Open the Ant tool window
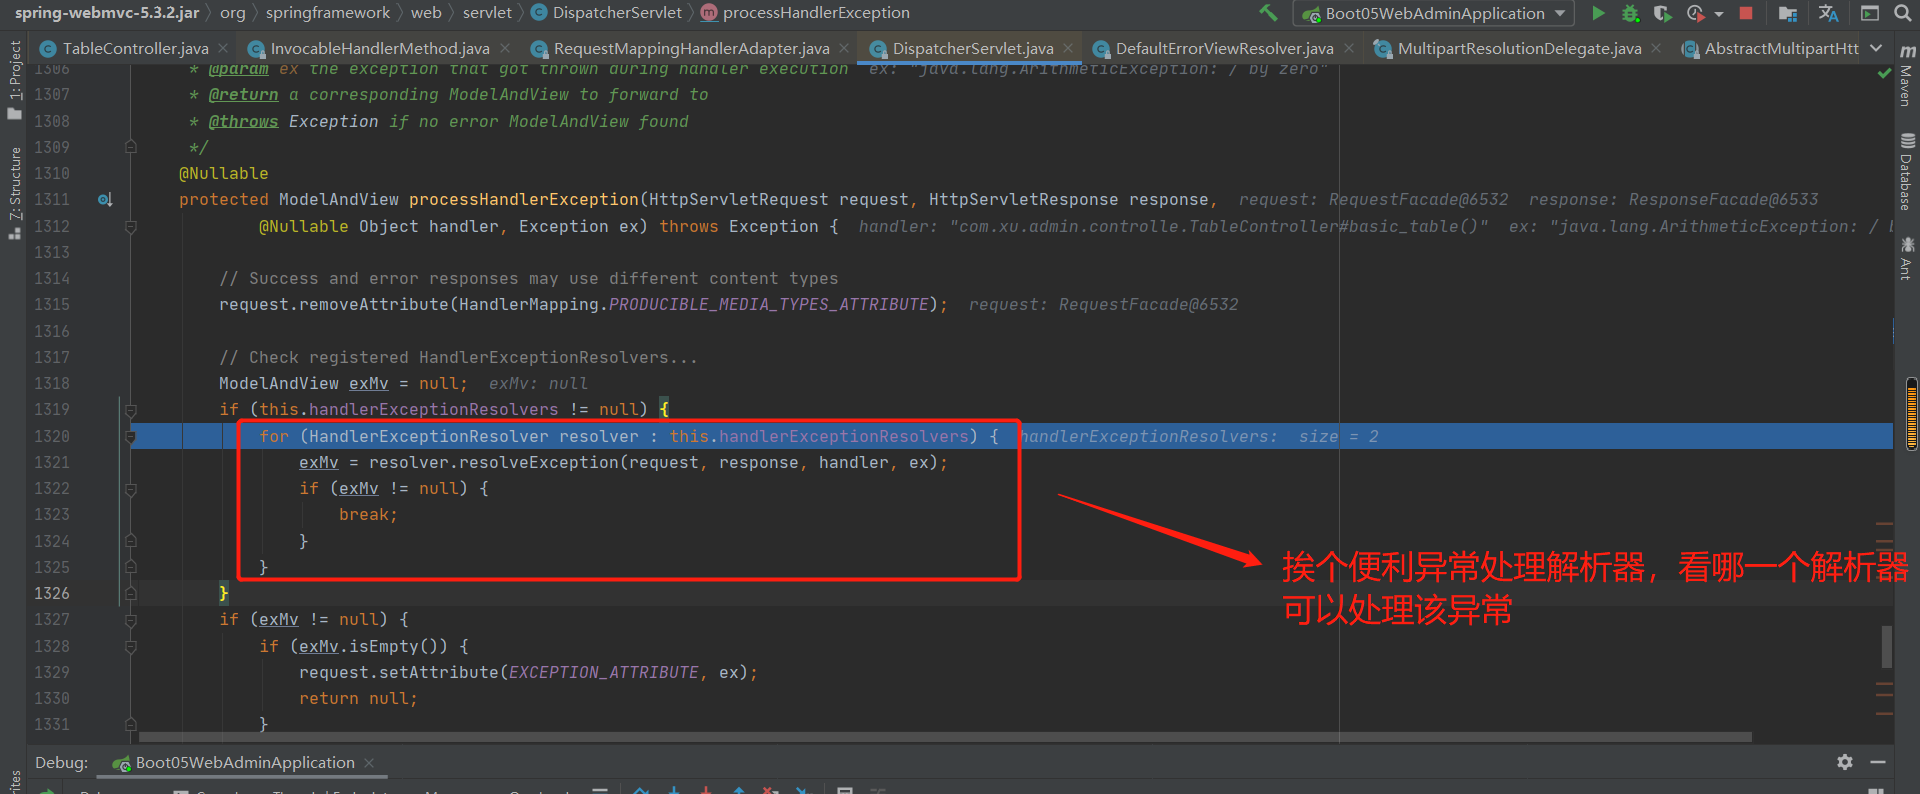1920x794 pixels. tap(1907, 258)
